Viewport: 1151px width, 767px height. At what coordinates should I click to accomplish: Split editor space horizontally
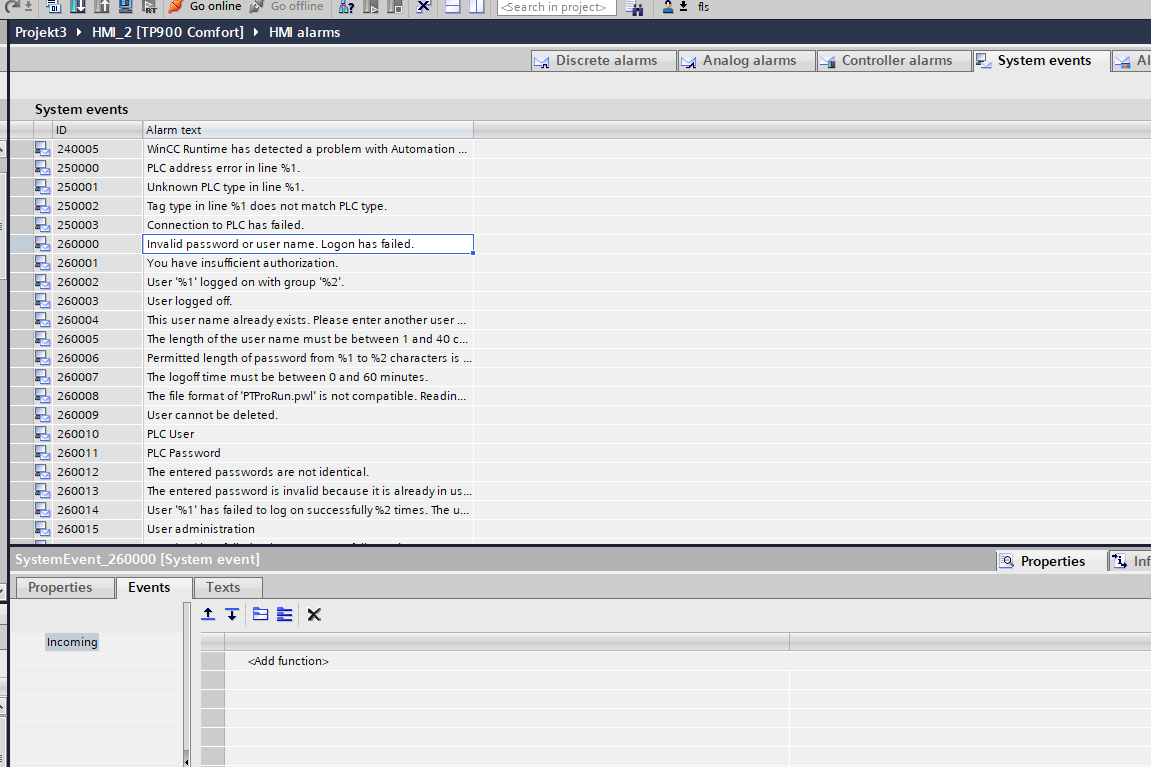pyautogui.click(x=453, y=7)
